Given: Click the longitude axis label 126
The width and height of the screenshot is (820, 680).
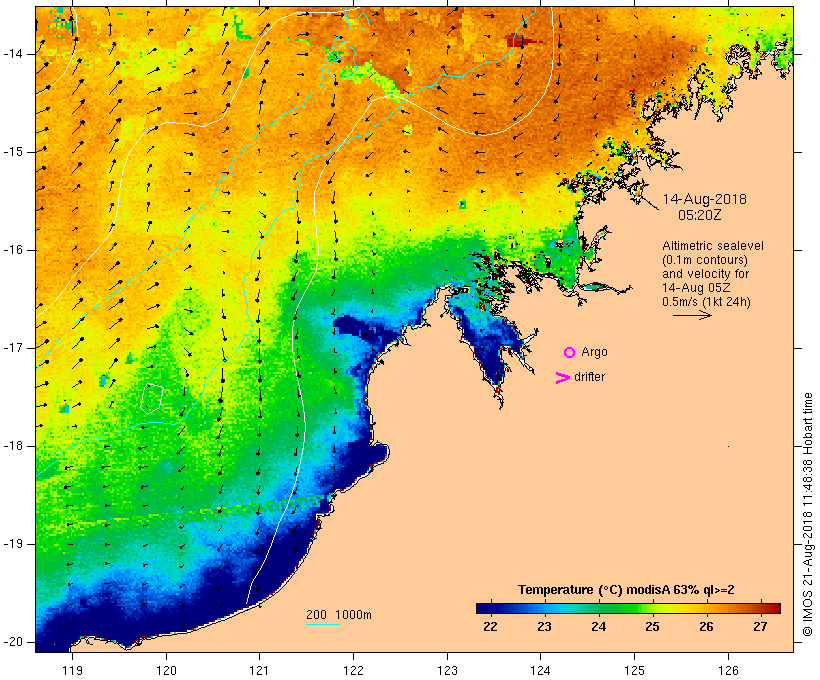Looking at the screenshot, I should (728, 670).
